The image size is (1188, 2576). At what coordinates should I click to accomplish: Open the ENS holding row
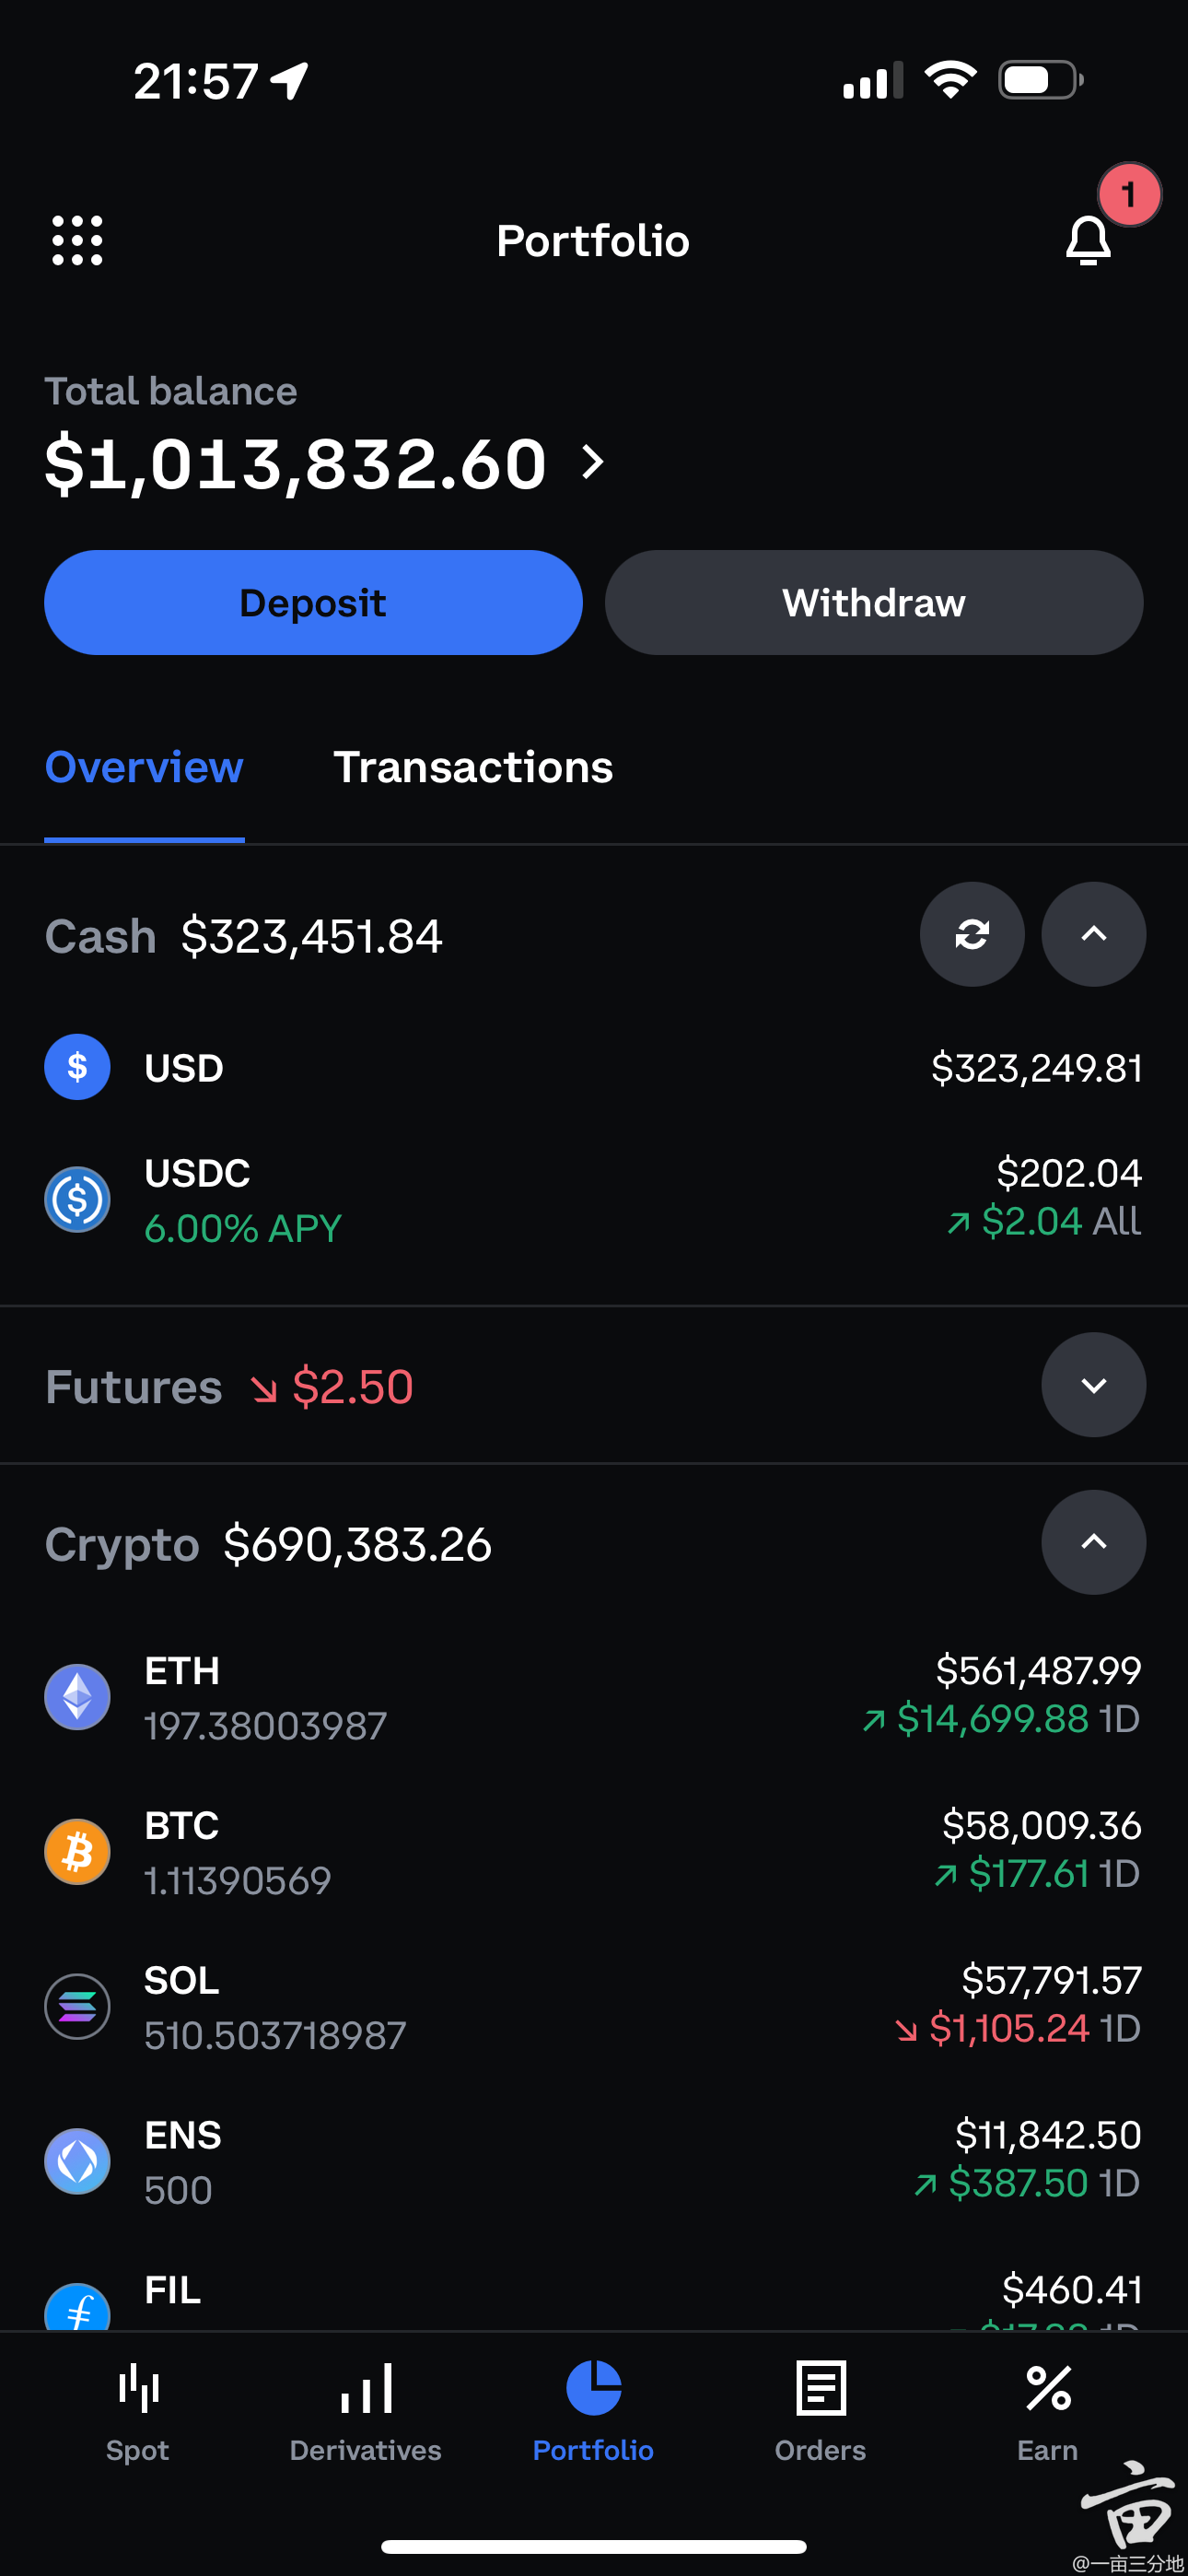click(594, 2162)
